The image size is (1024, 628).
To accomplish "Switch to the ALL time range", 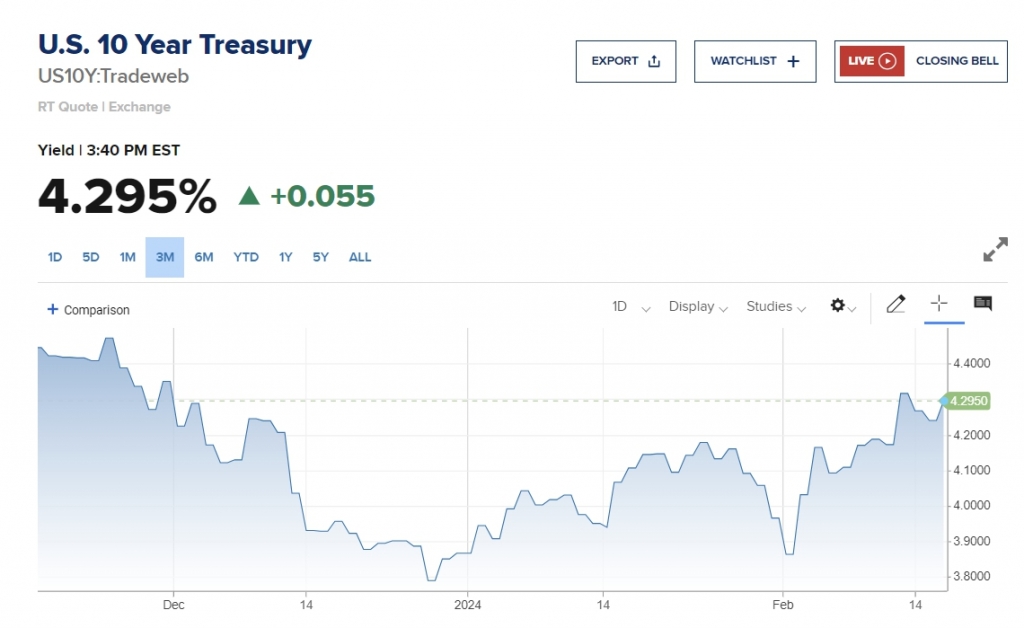I will click(360, 257).
